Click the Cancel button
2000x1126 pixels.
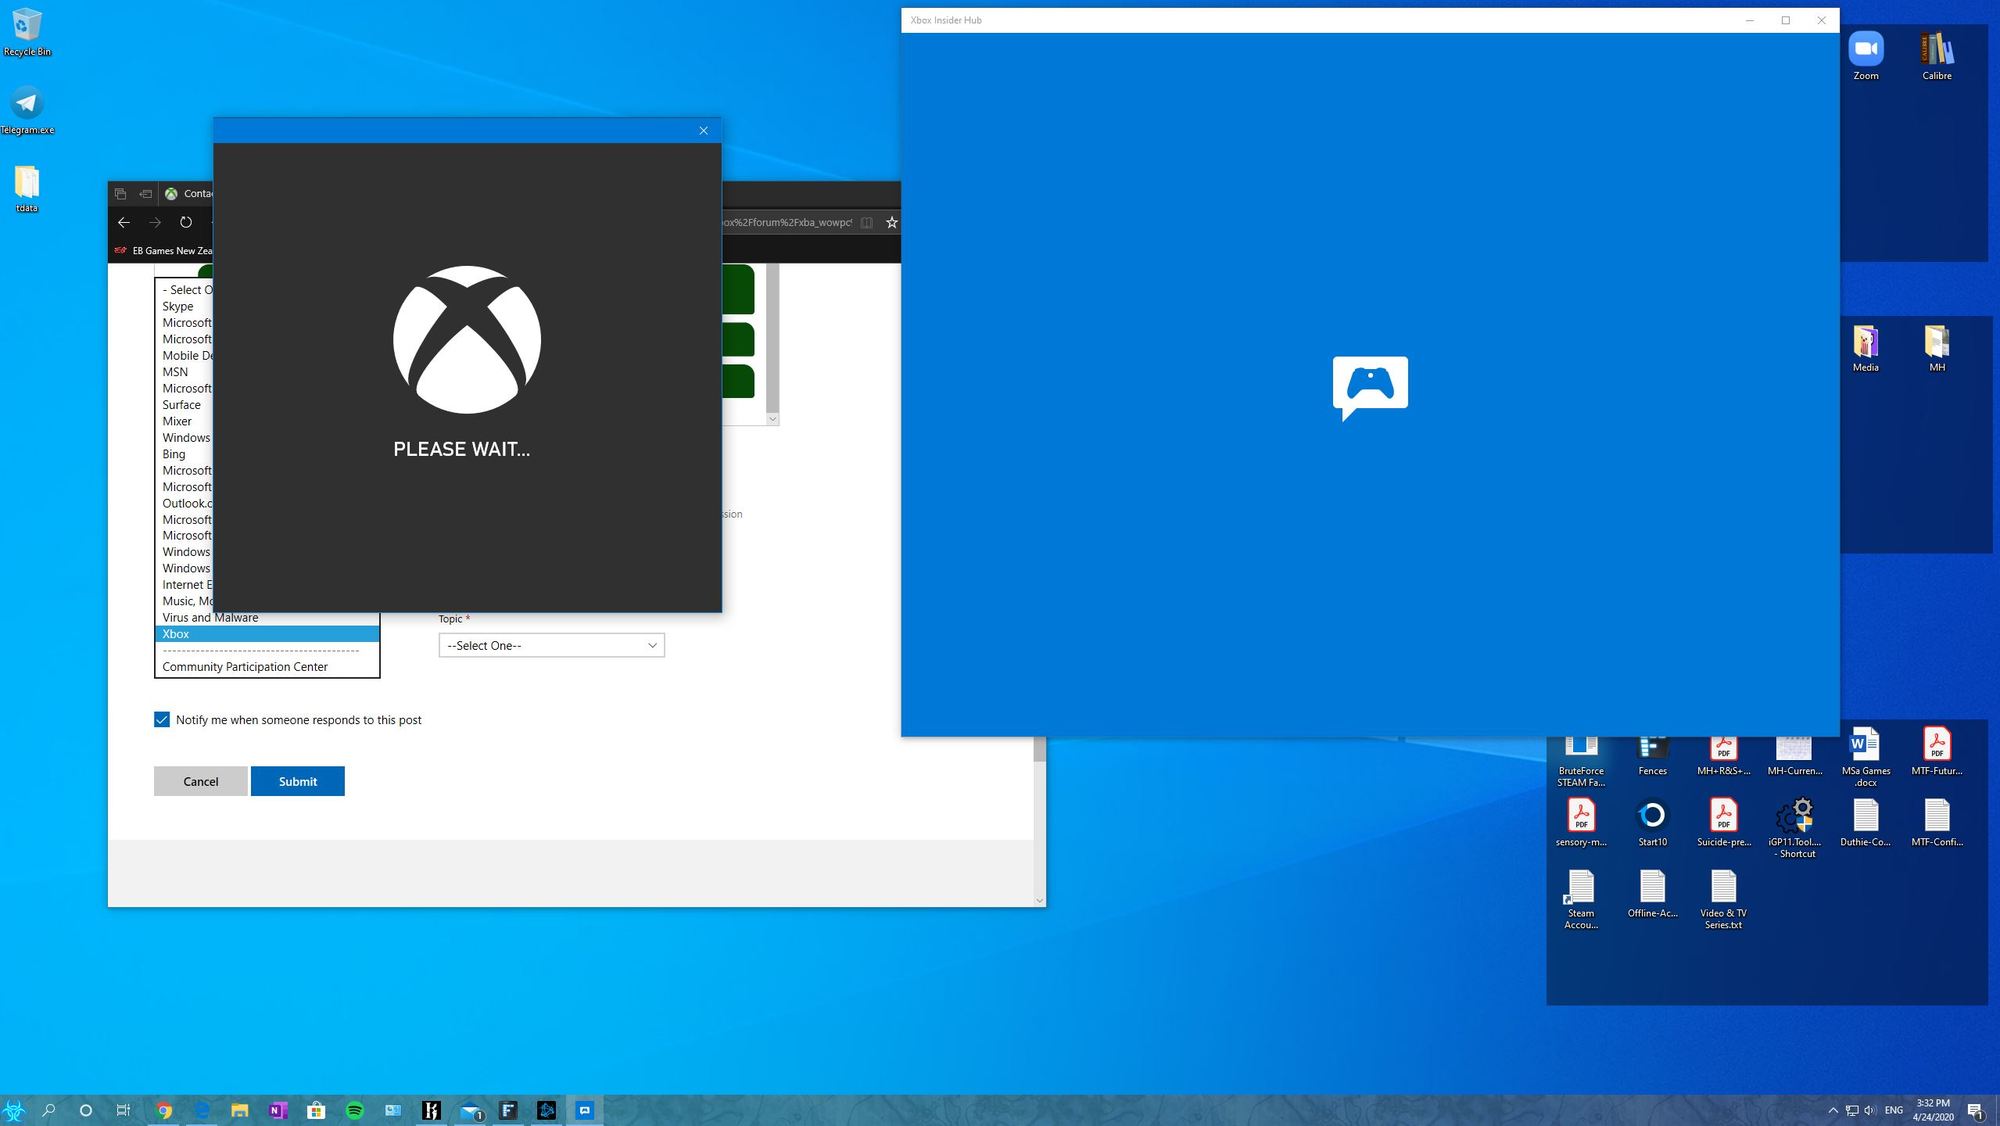(x=200, y=781)
